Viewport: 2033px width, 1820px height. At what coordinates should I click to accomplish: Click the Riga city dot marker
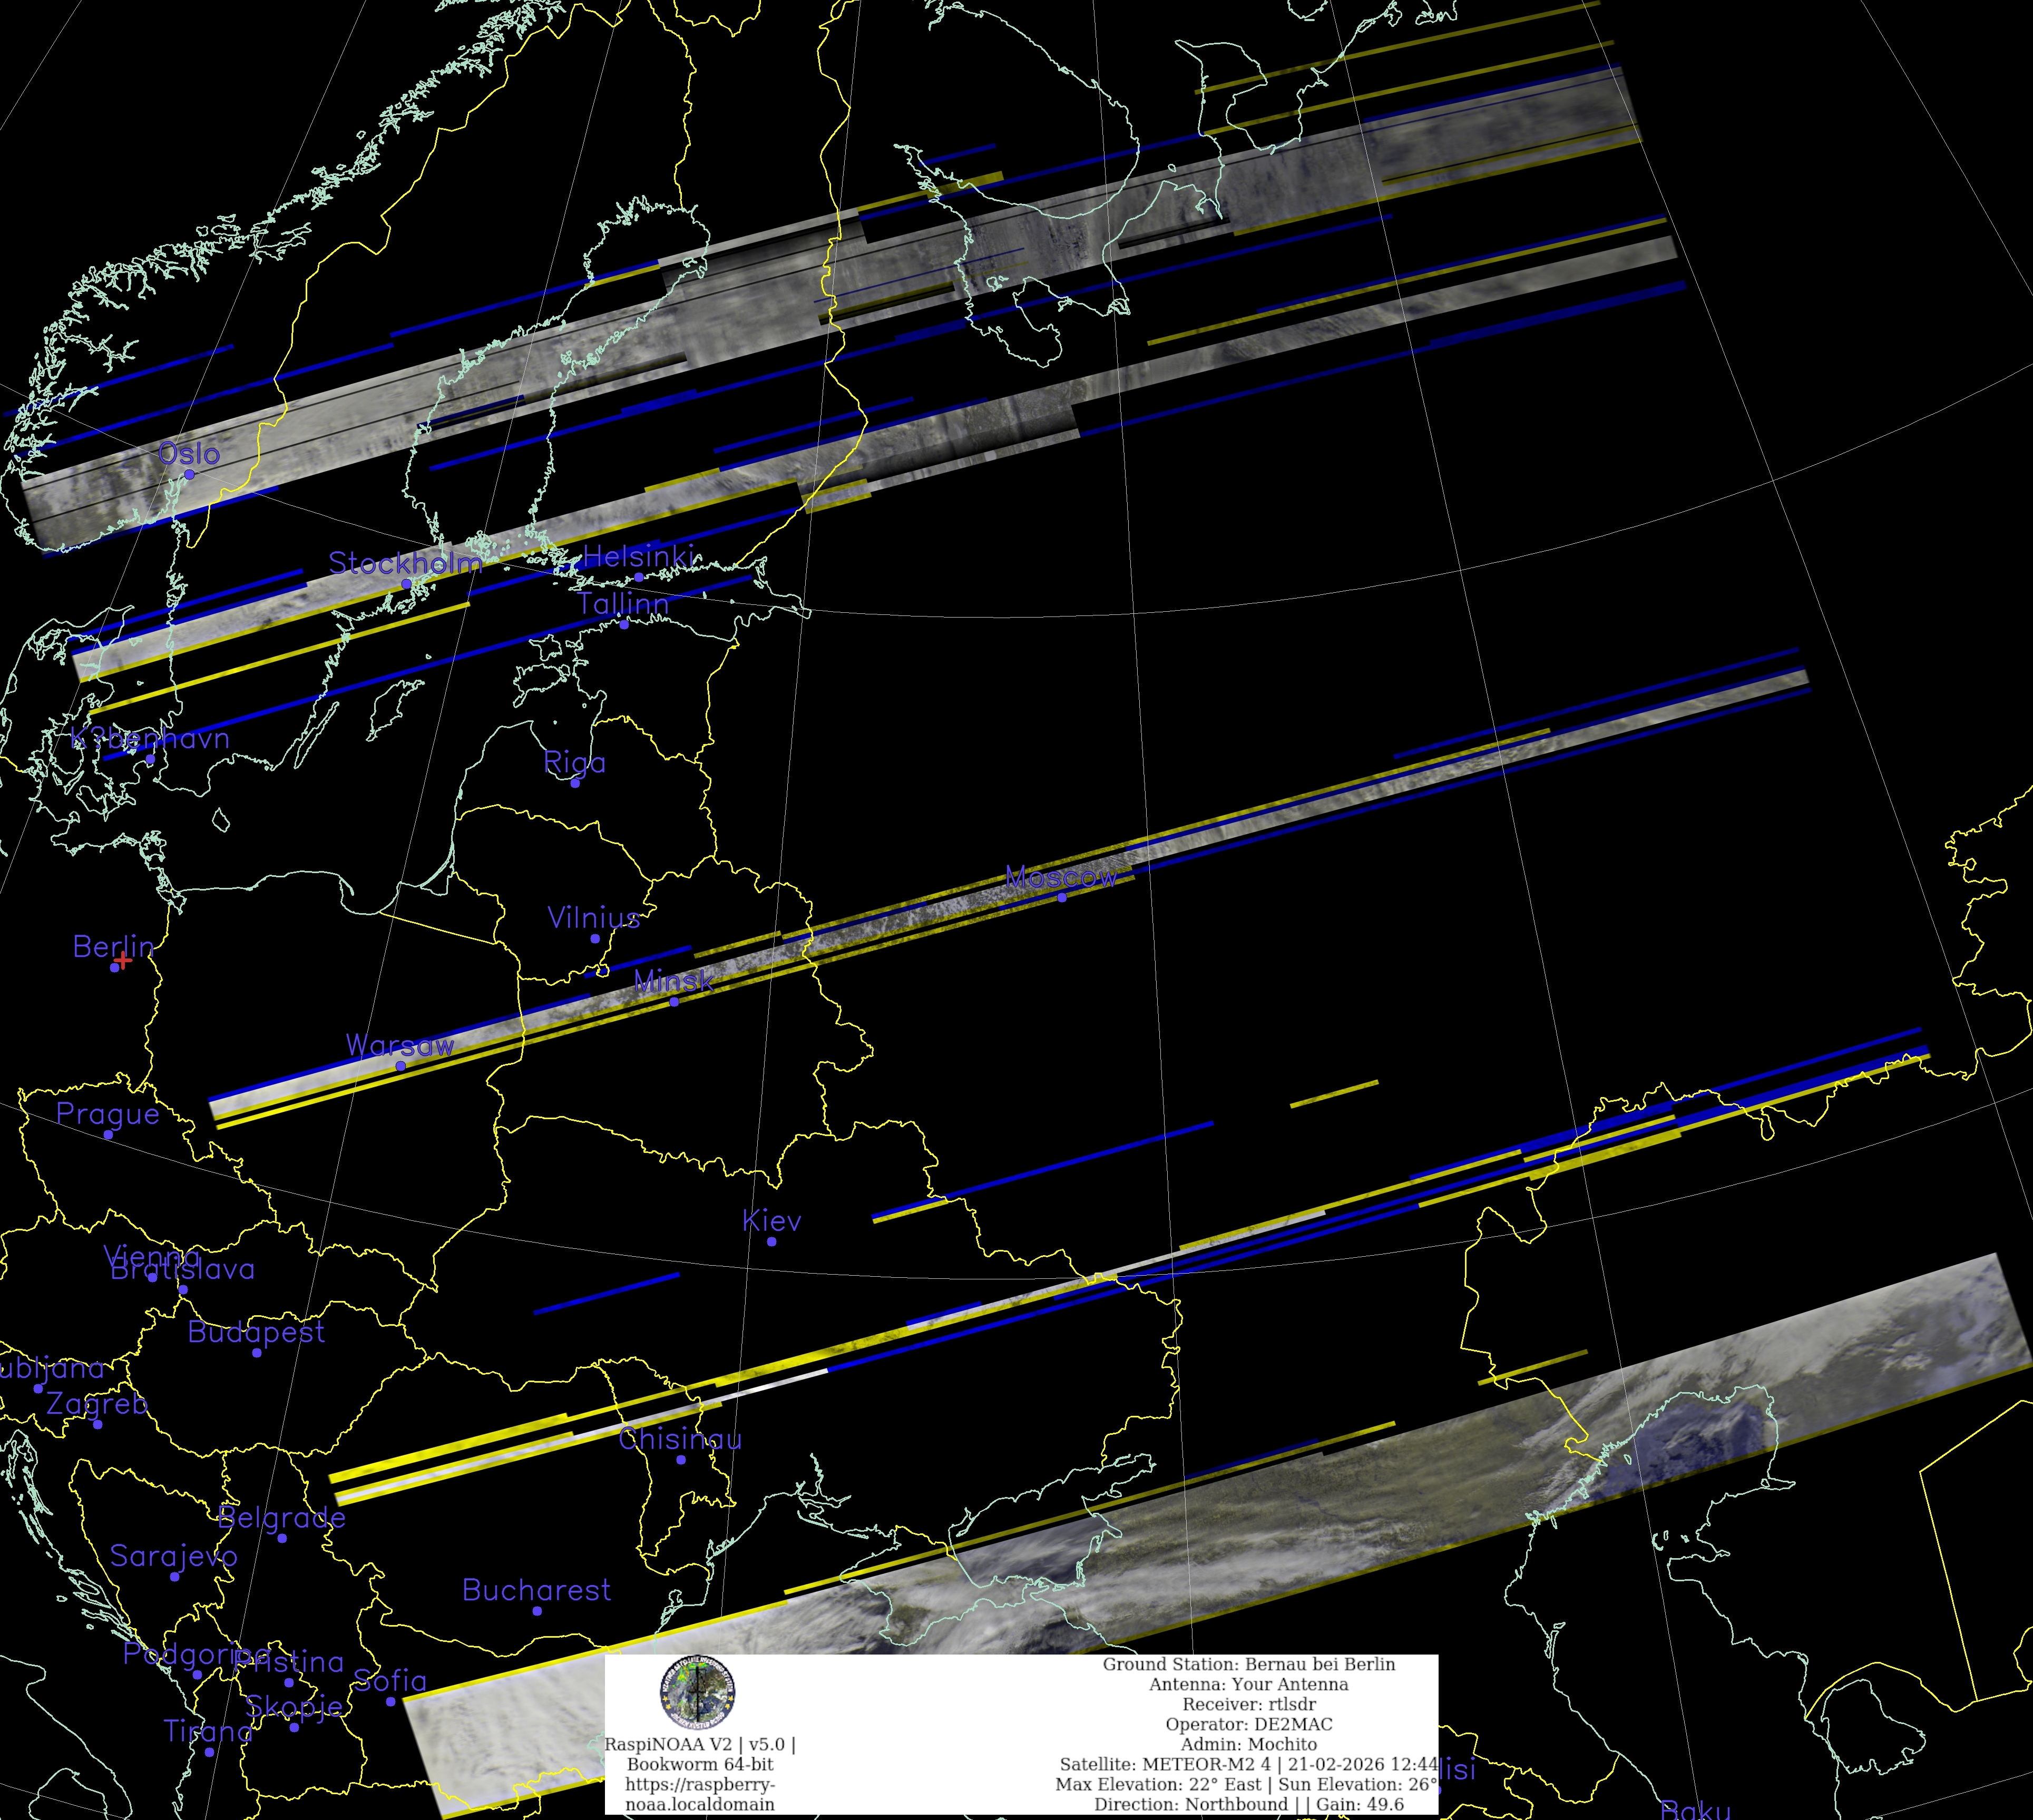(x=575, y=783)
